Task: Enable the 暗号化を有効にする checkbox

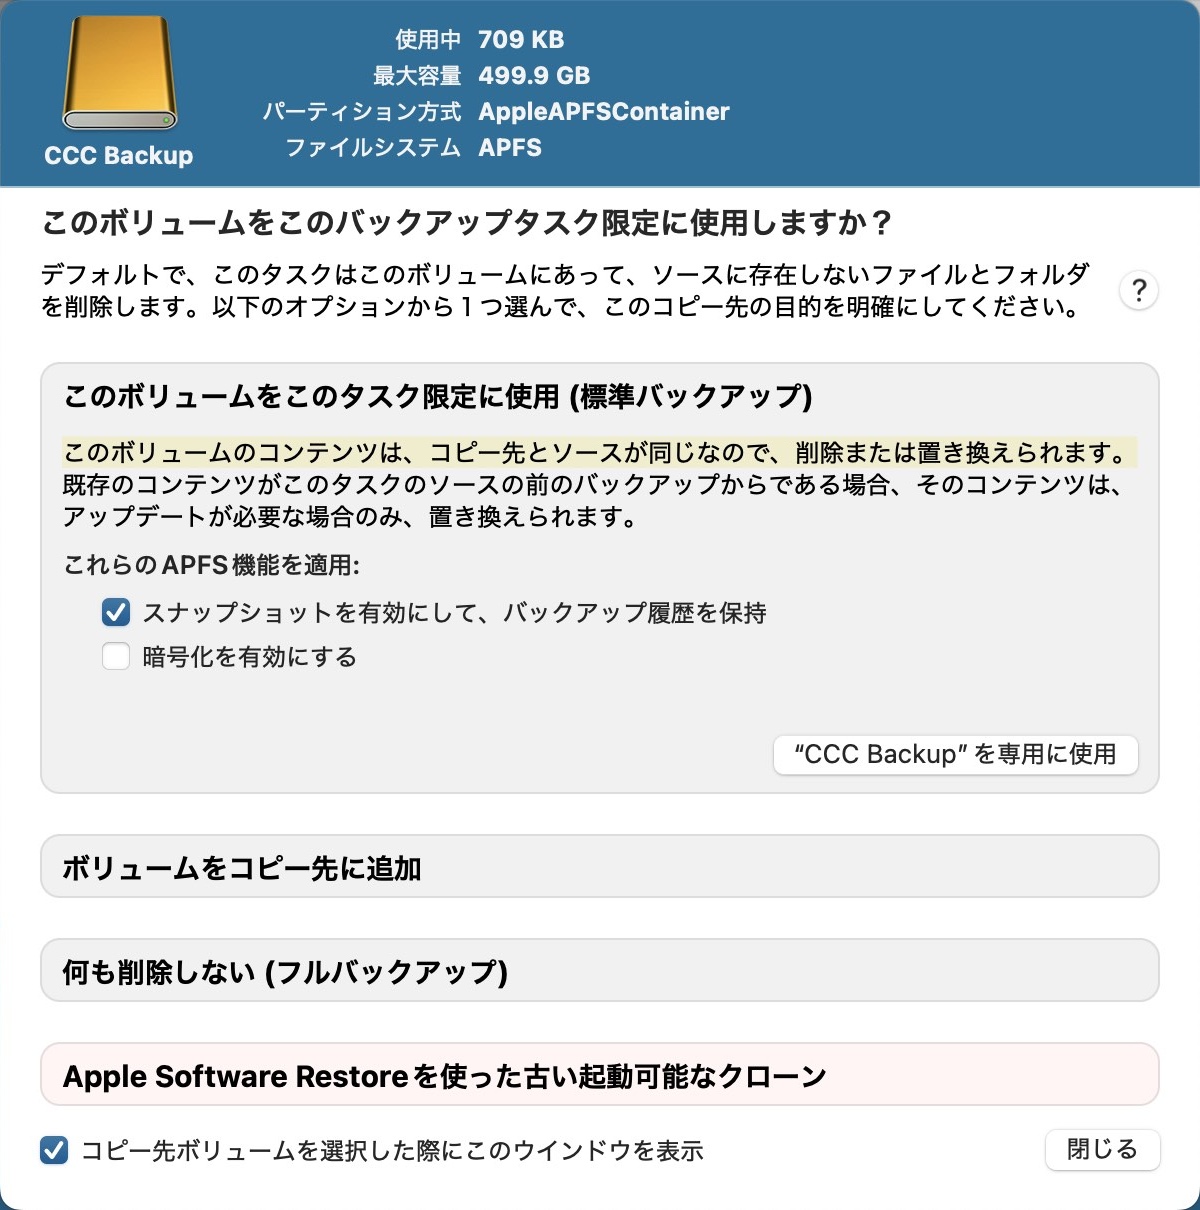Action: click(x=116, y=657)
